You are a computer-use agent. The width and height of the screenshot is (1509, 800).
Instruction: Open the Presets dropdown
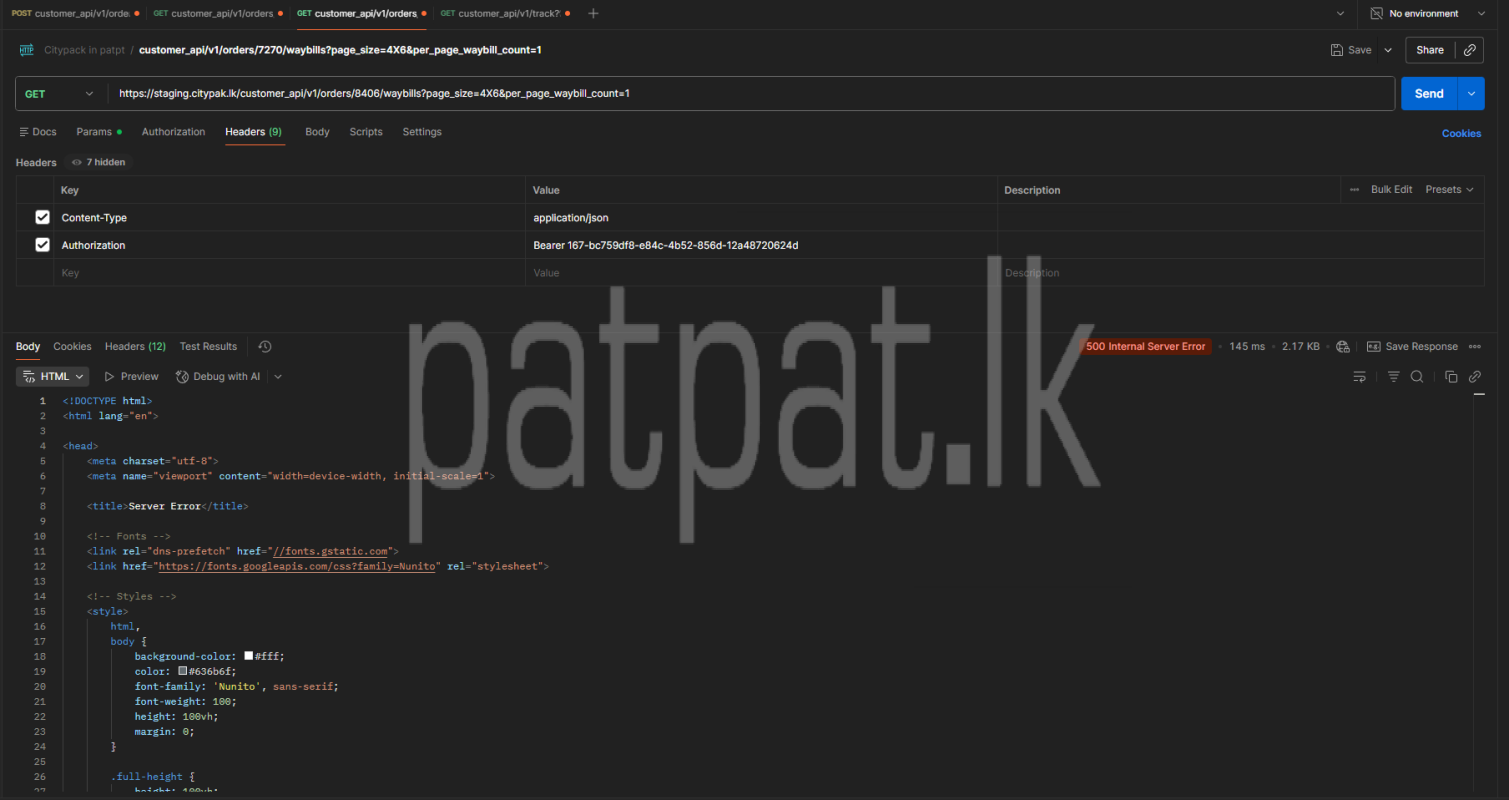pyautogui.click(x=1449, y=190)
